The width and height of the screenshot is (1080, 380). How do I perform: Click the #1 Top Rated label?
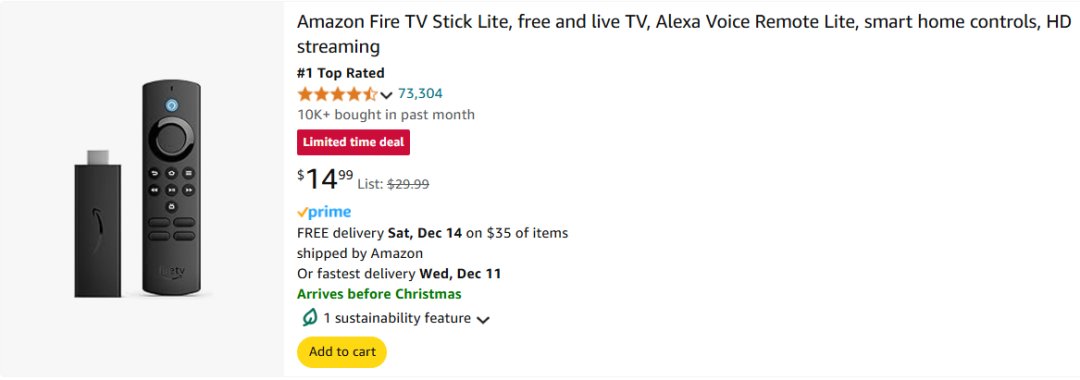pos(341,73)
